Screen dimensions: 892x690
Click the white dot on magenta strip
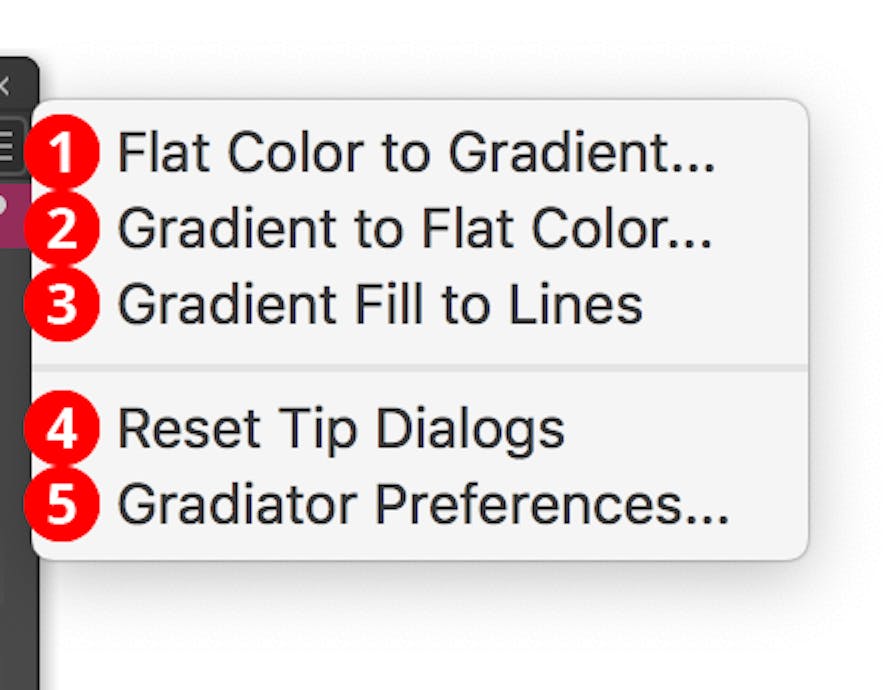coord(3,203)
